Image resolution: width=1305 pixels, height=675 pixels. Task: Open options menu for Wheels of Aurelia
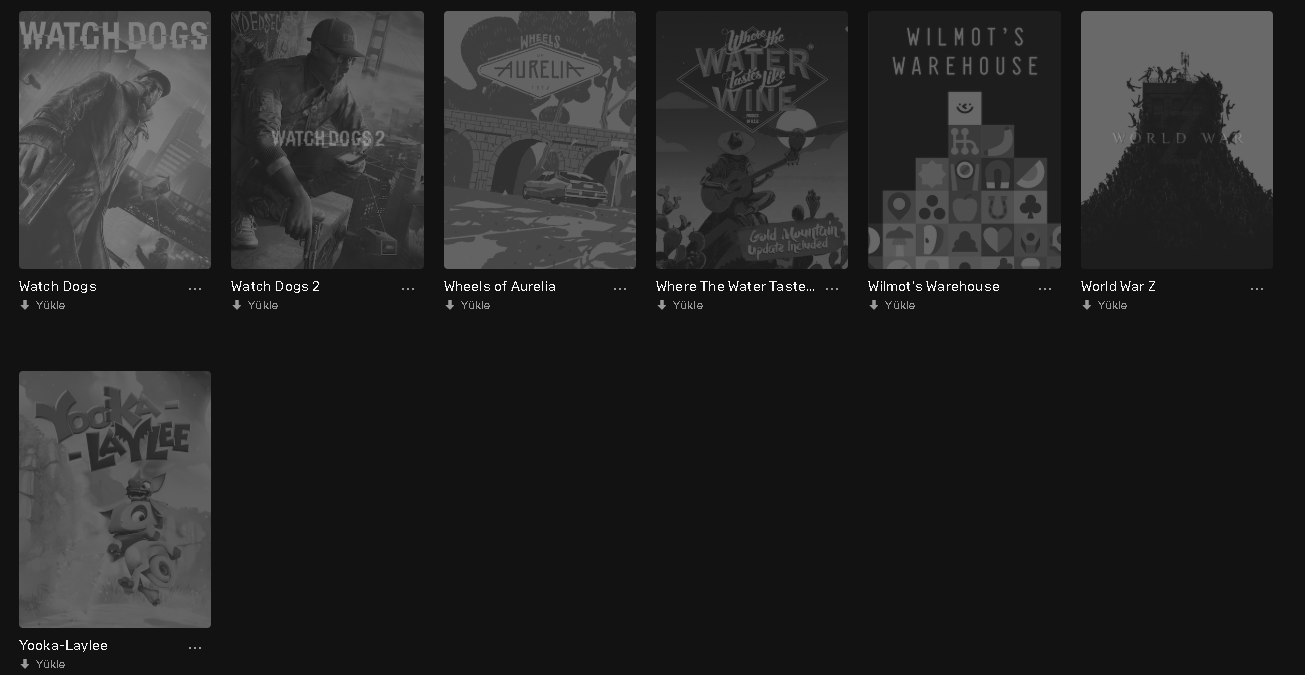(620, 288)
